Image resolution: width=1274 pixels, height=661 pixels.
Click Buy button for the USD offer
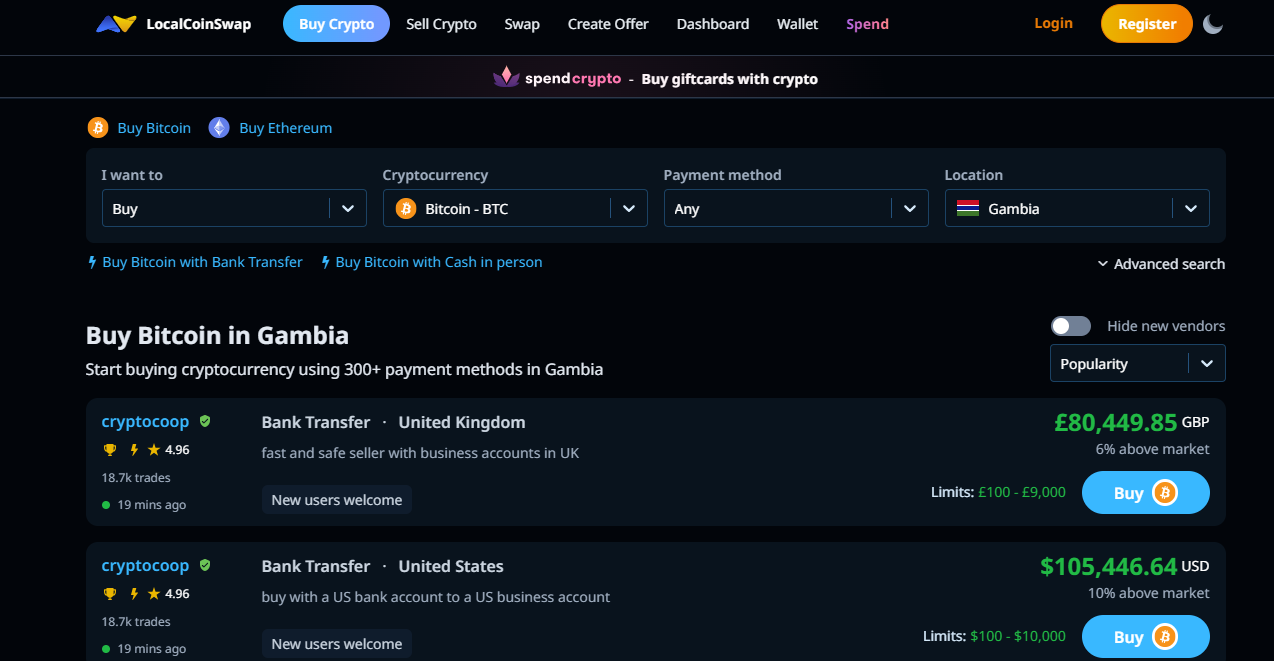pos(1146,636)
